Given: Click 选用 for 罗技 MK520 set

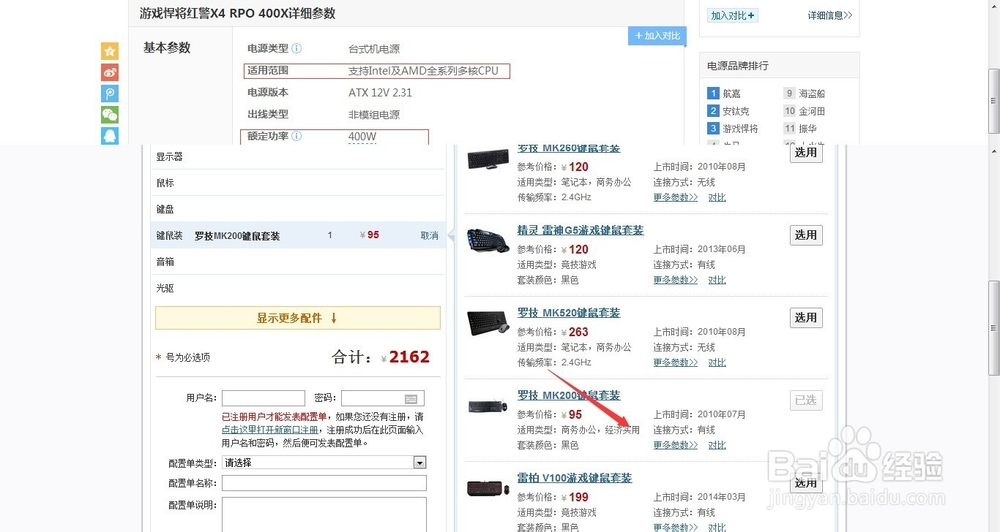Looking at the screenshot, I should (x=806, y=318).
